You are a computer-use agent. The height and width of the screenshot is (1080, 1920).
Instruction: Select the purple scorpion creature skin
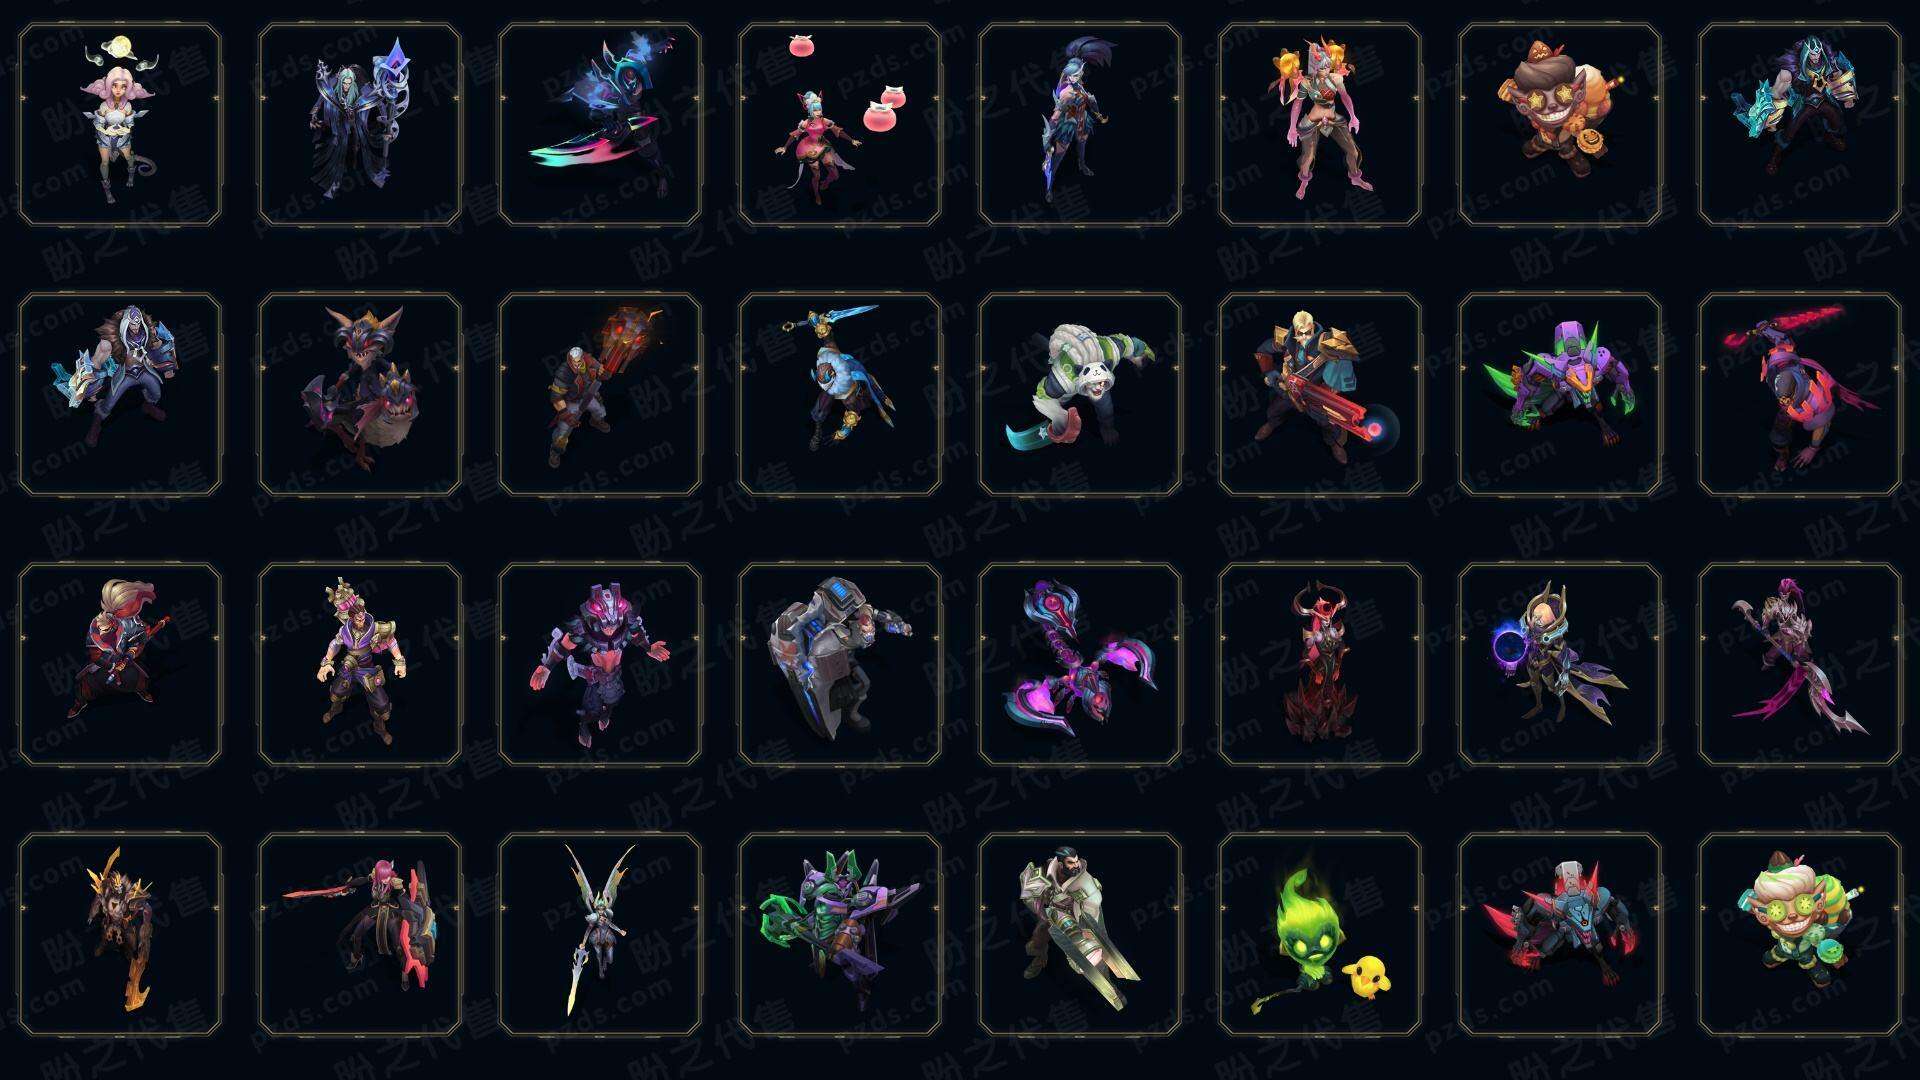pyautogui.click(x=1080, y=664)
